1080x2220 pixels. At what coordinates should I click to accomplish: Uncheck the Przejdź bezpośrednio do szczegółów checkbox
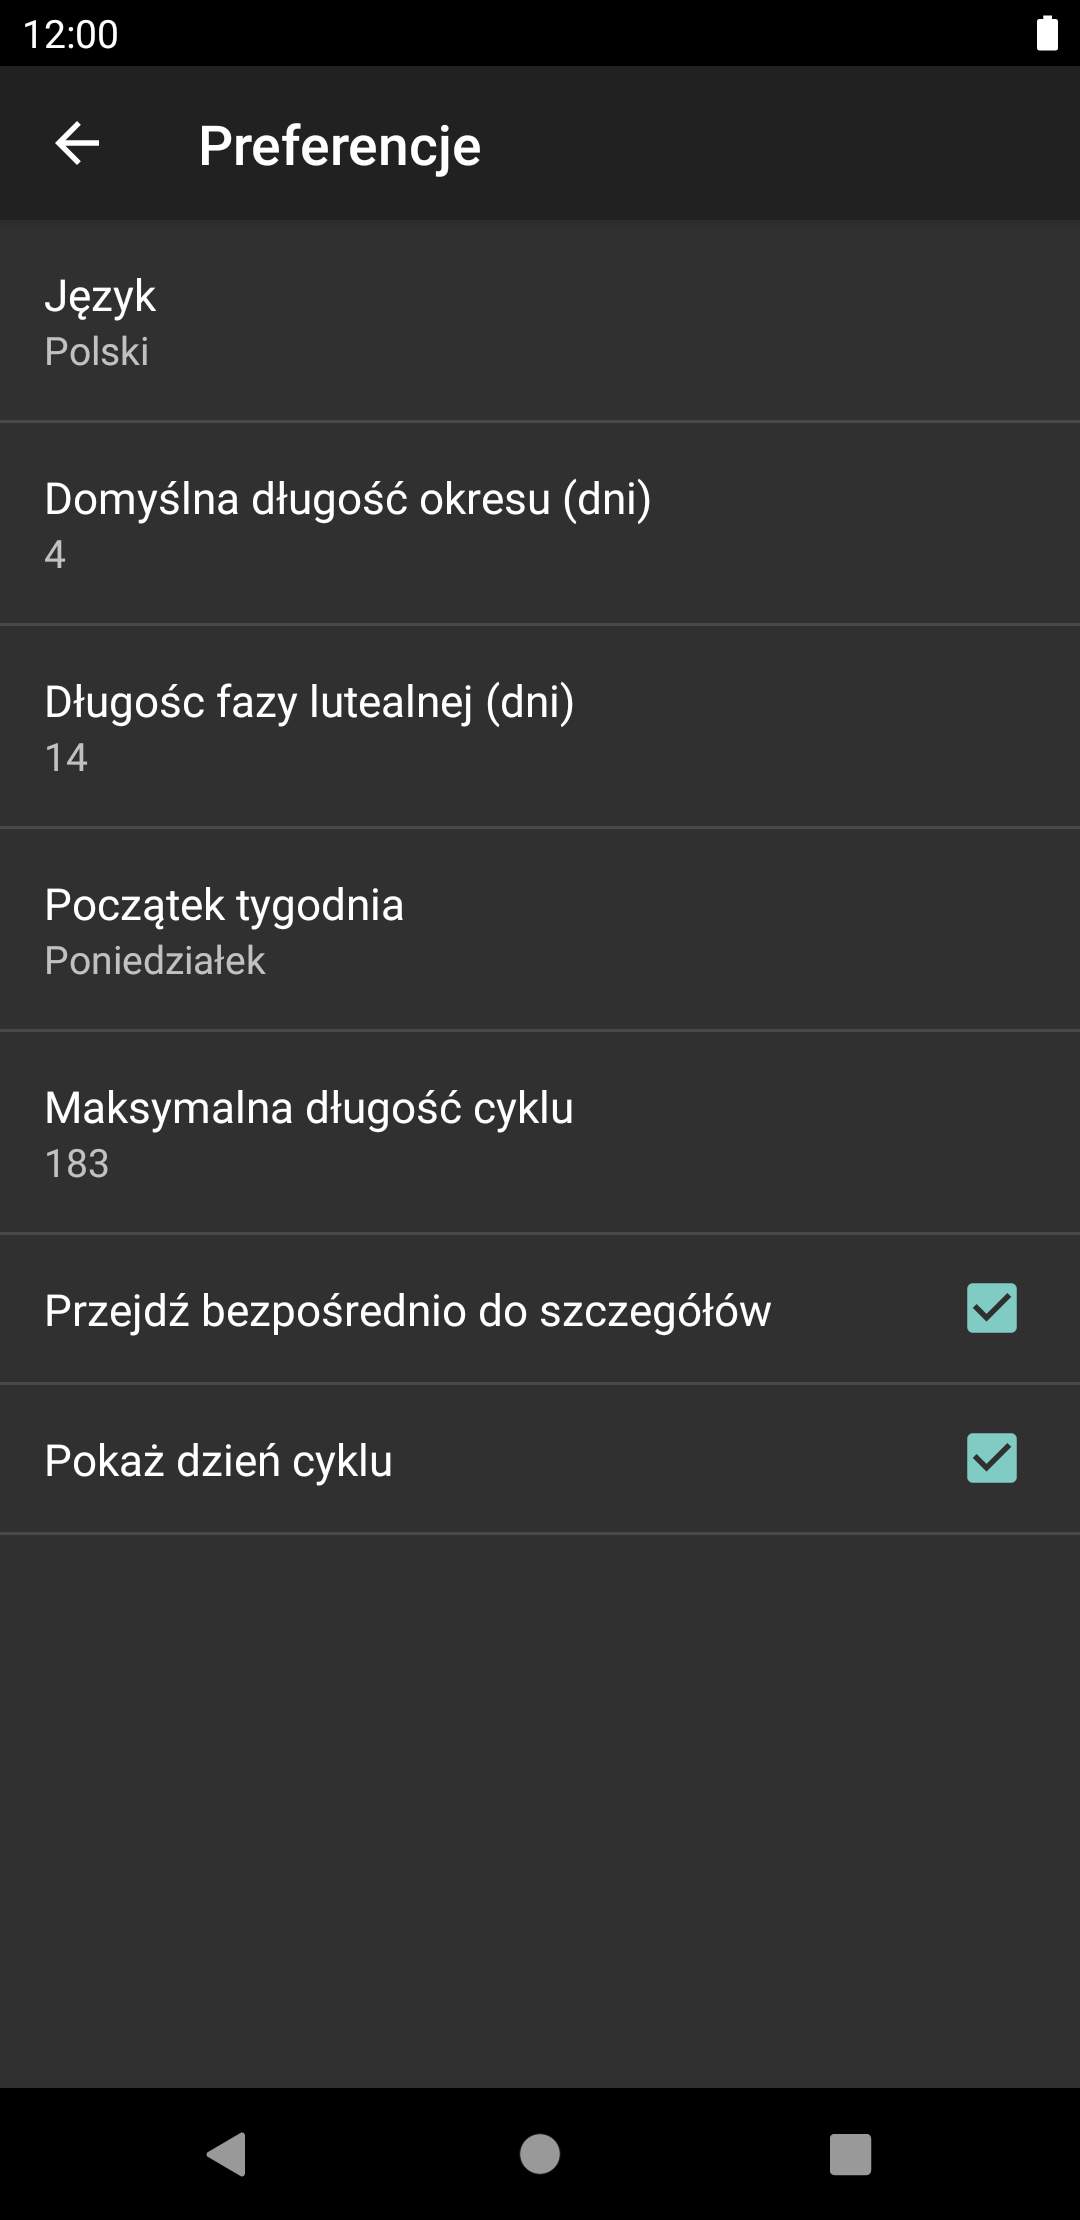(x=991, y=1308)
